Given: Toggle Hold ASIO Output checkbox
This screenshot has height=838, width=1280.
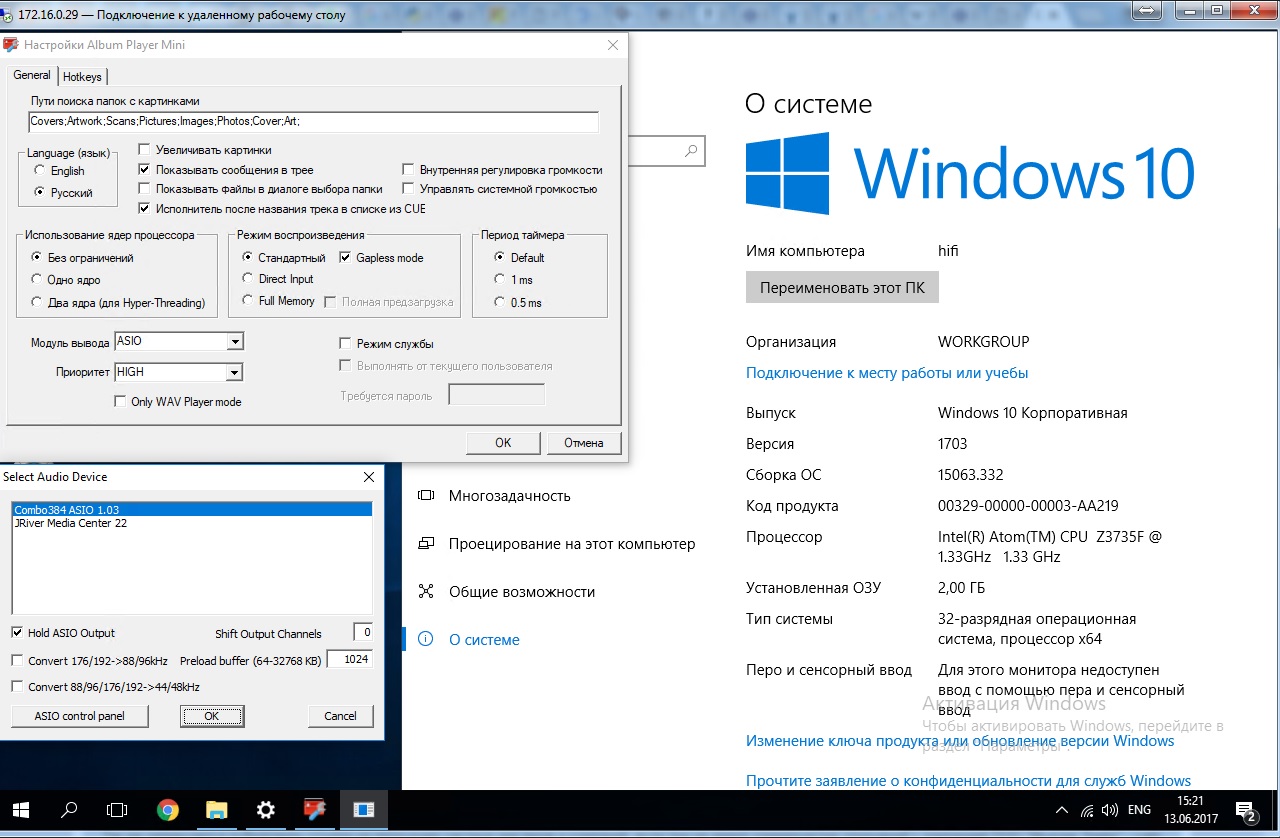Looking at the screenshot, I should click(x=17, y=633).
